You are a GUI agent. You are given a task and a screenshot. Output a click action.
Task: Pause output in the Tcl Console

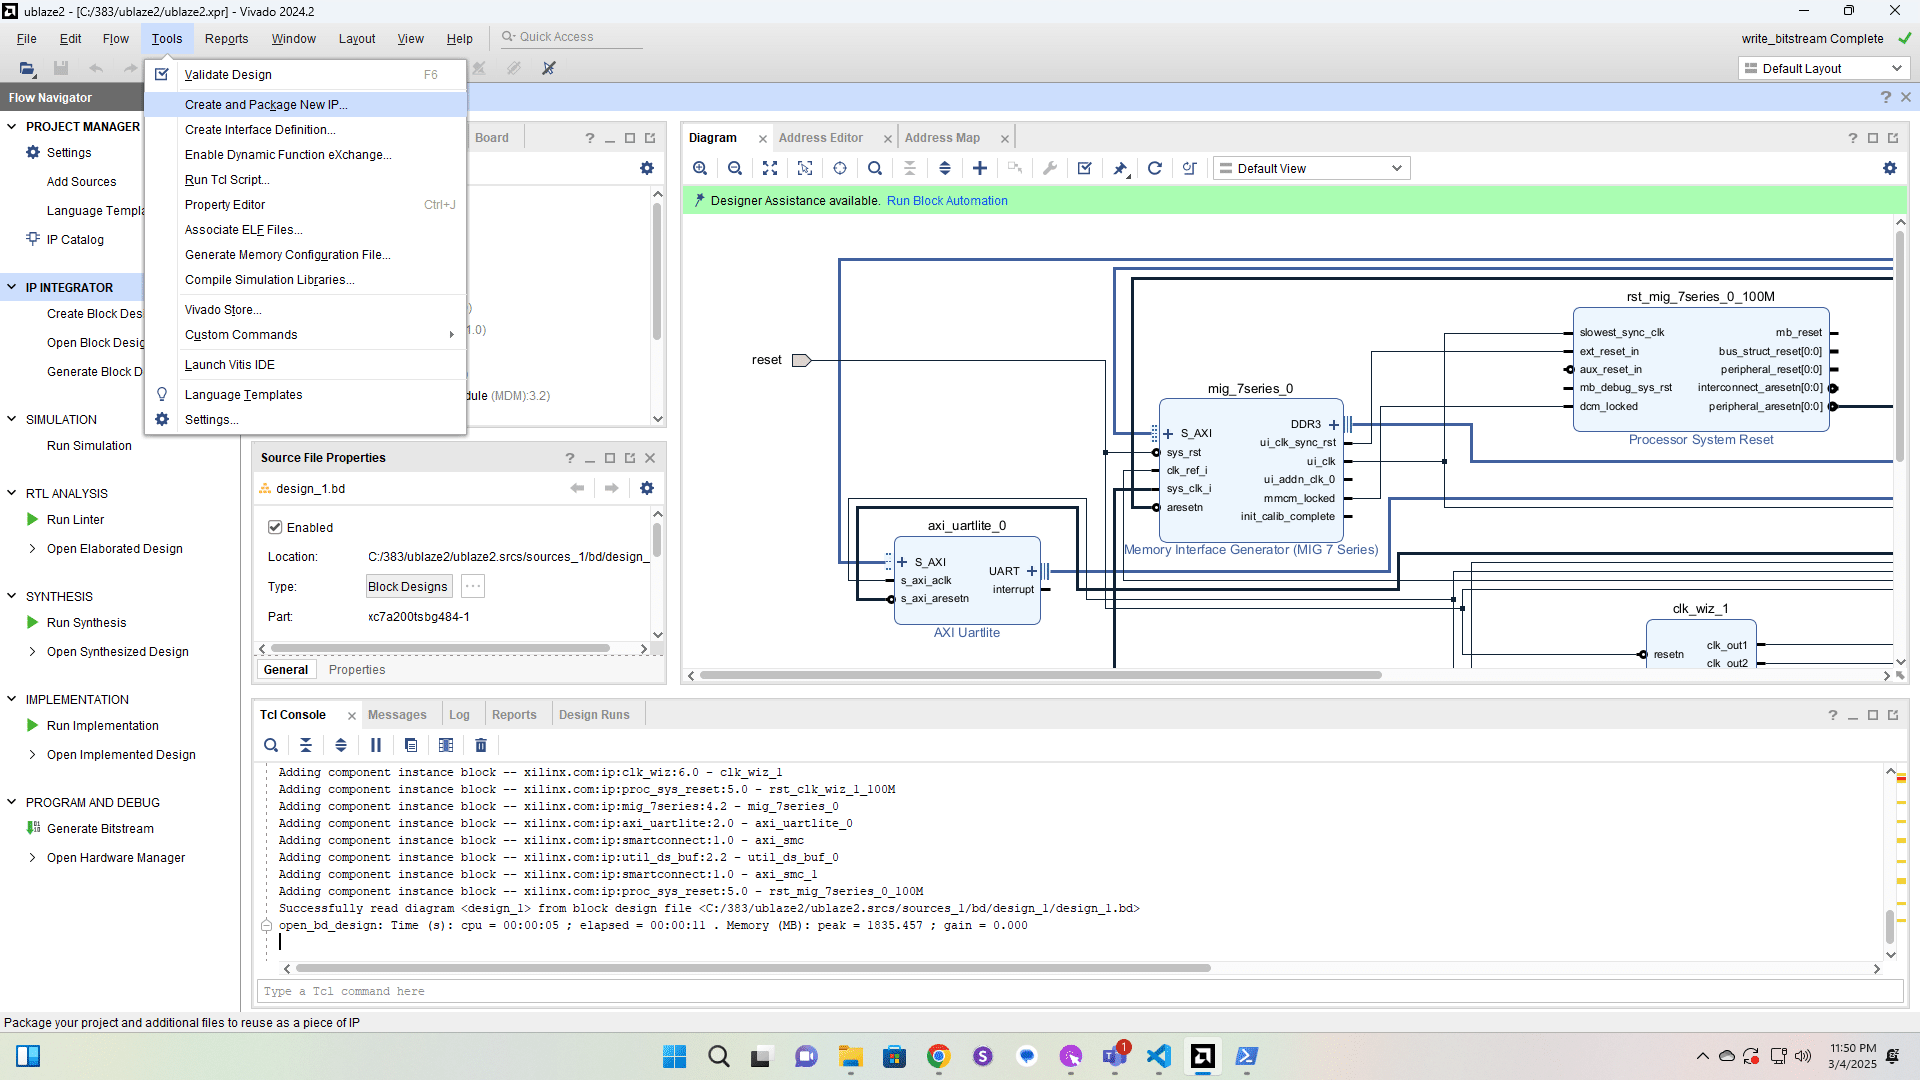(376, 745)
